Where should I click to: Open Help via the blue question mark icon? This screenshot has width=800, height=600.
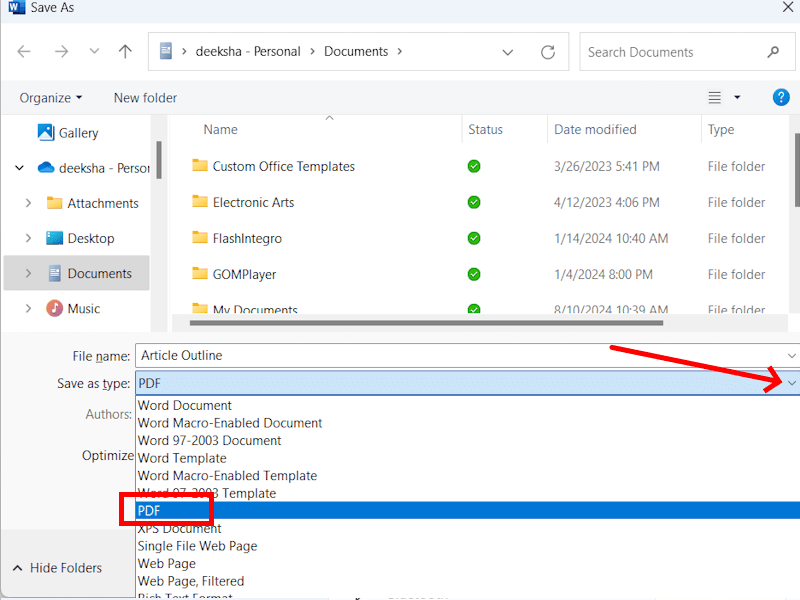781,97
